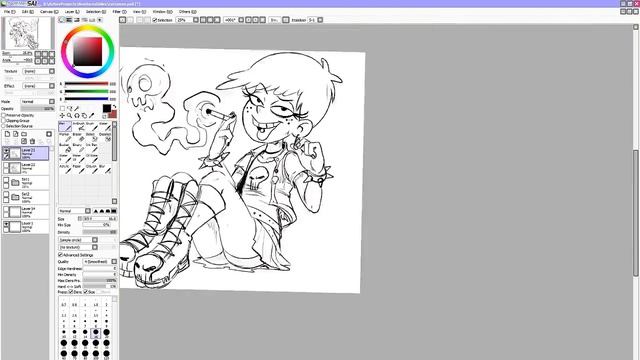This screenshot has width=640, height=360.
Task: Choose the magic wand tool
Action: click(77, 109)
